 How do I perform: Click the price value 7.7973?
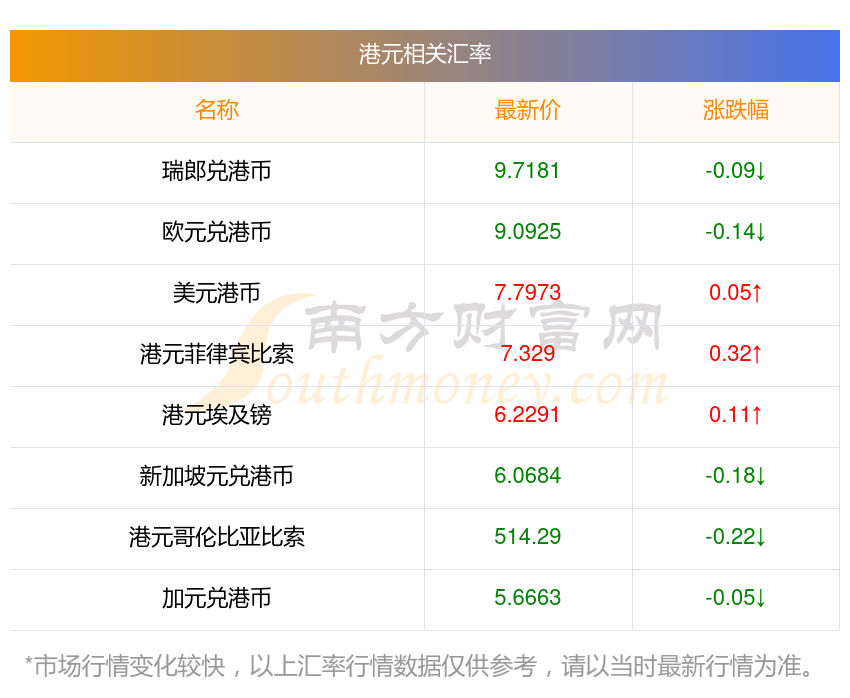[x=527, y=293]
